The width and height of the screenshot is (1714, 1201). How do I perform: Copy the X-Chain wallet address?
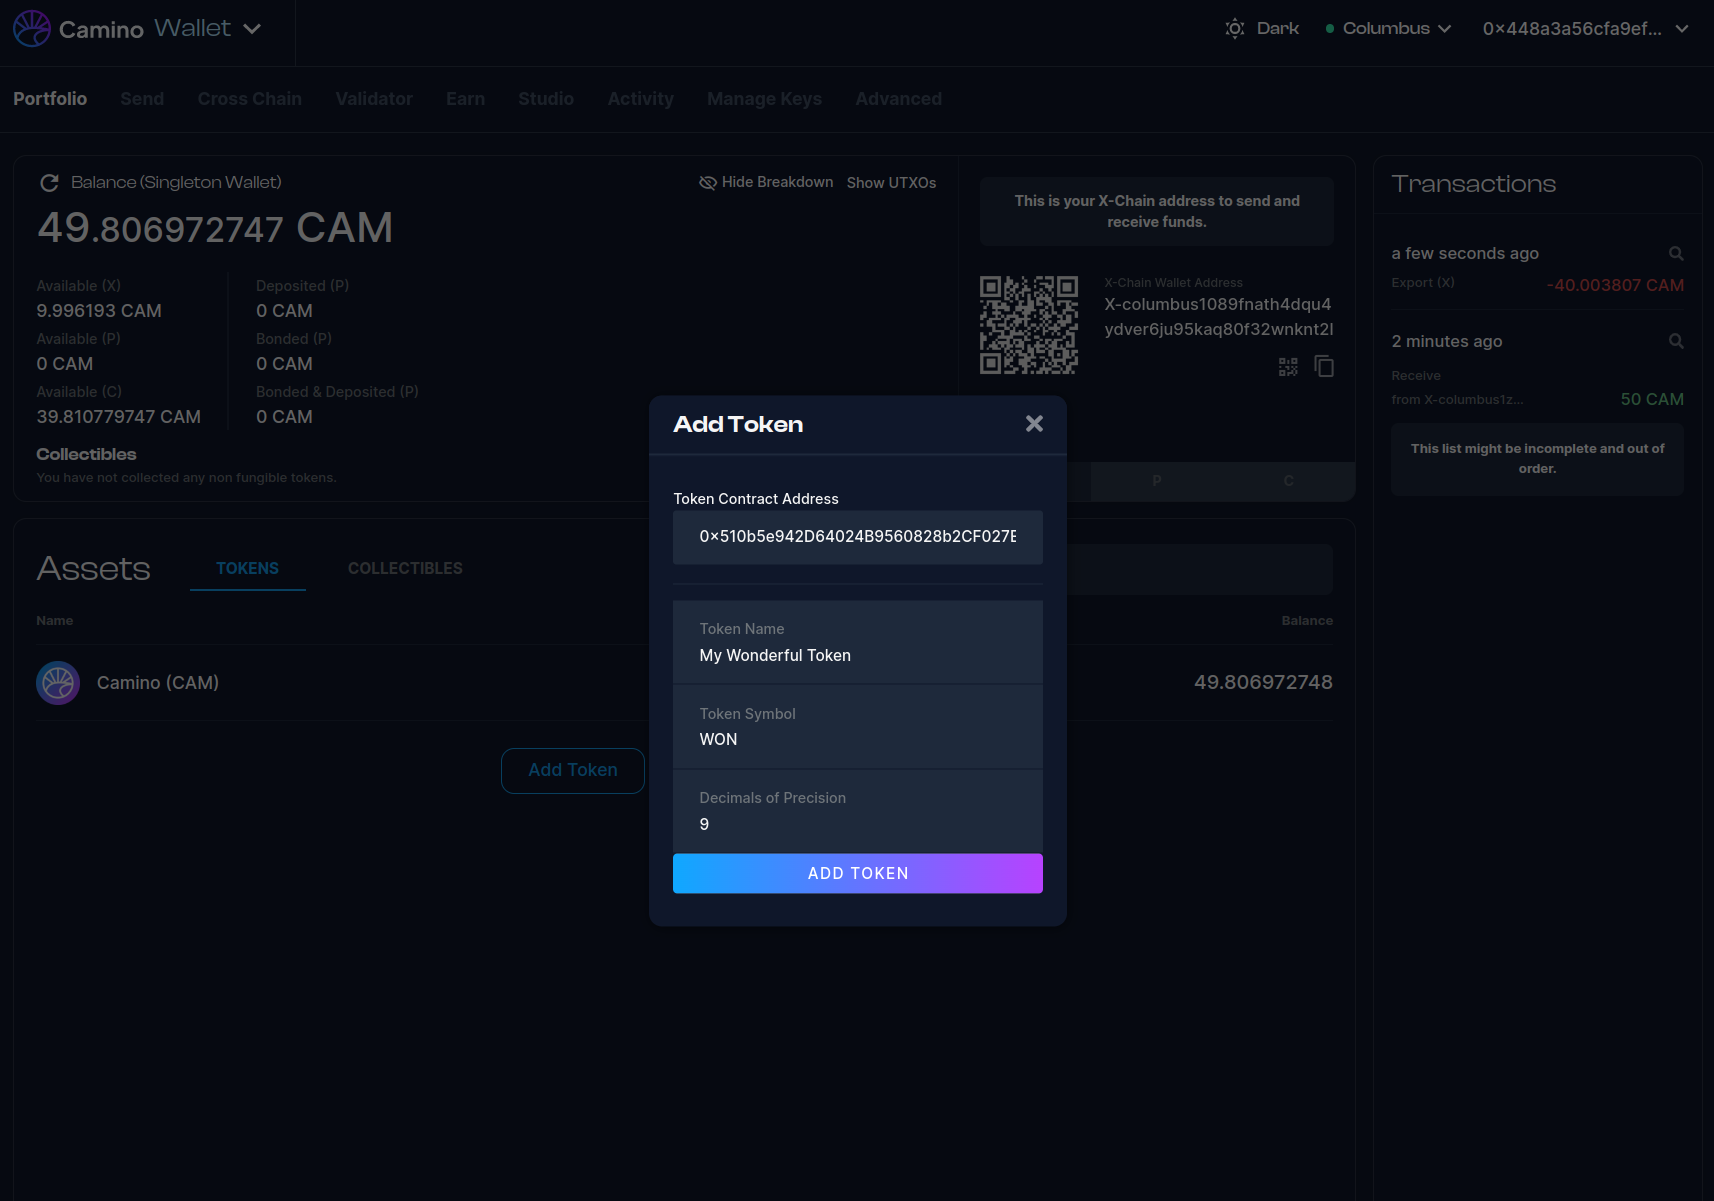point(1324,367)
